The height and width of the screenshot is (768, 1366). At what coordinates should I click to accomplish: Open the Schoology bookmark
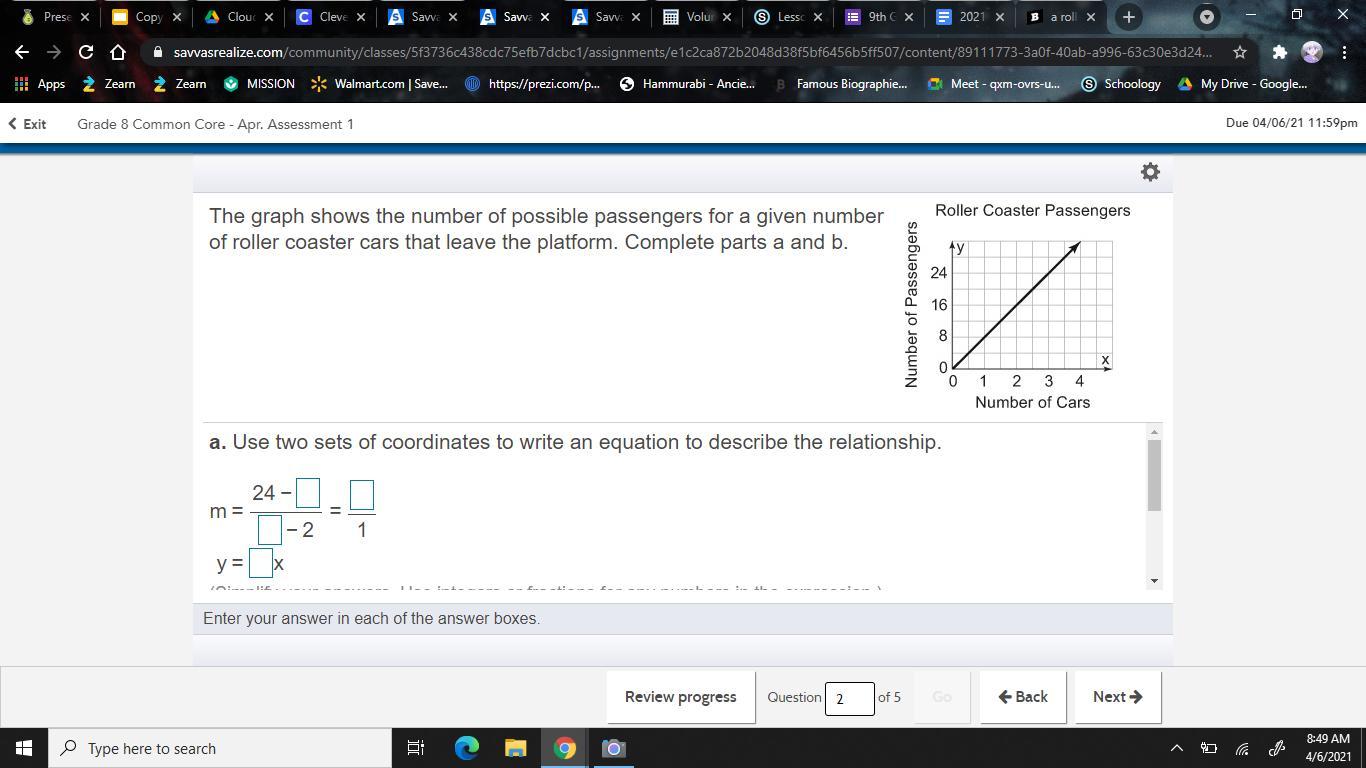pos(1121,84)
